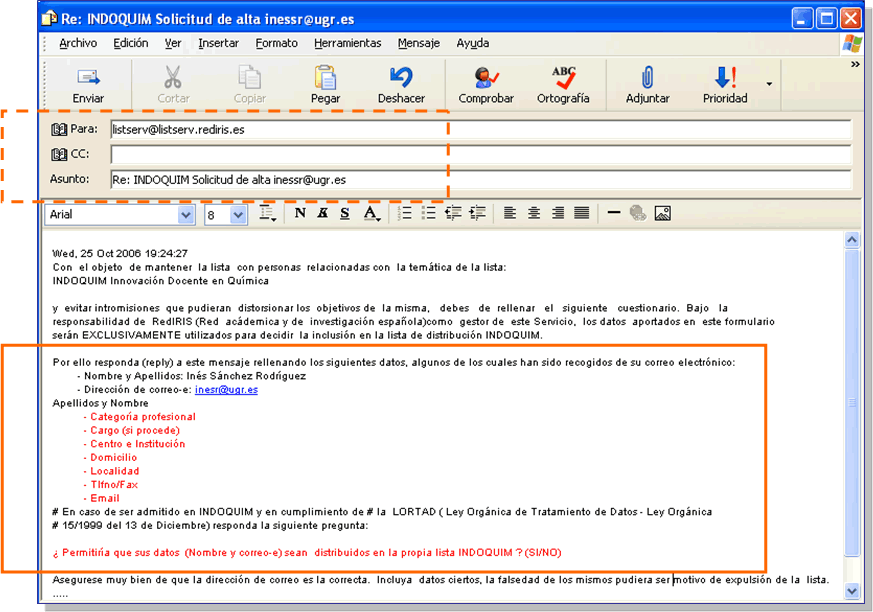Image resolution: width=873 pixels, height=612 pixels.
Task: Open the Herramientas menu
Action: pyautogui.click(x=347, y=43)
